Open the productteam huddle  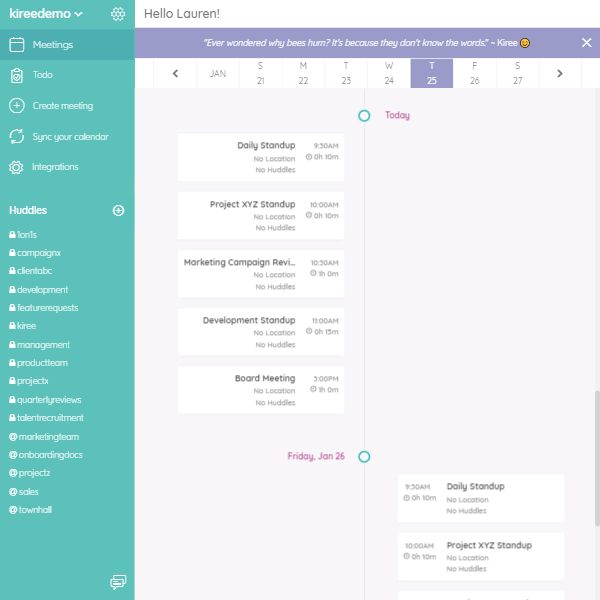[x=38, y=363]
